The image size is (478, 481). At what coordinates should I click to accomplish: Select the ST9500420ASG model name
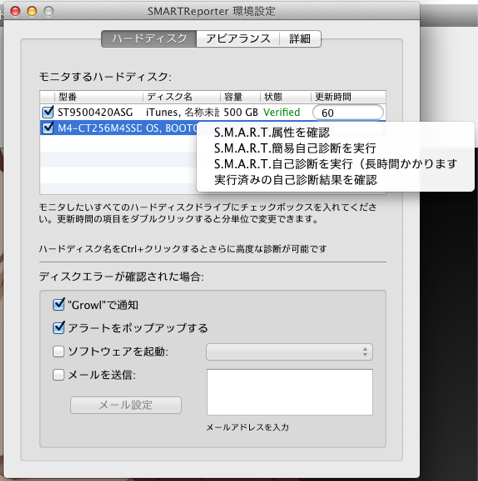(x=95, y=112)
